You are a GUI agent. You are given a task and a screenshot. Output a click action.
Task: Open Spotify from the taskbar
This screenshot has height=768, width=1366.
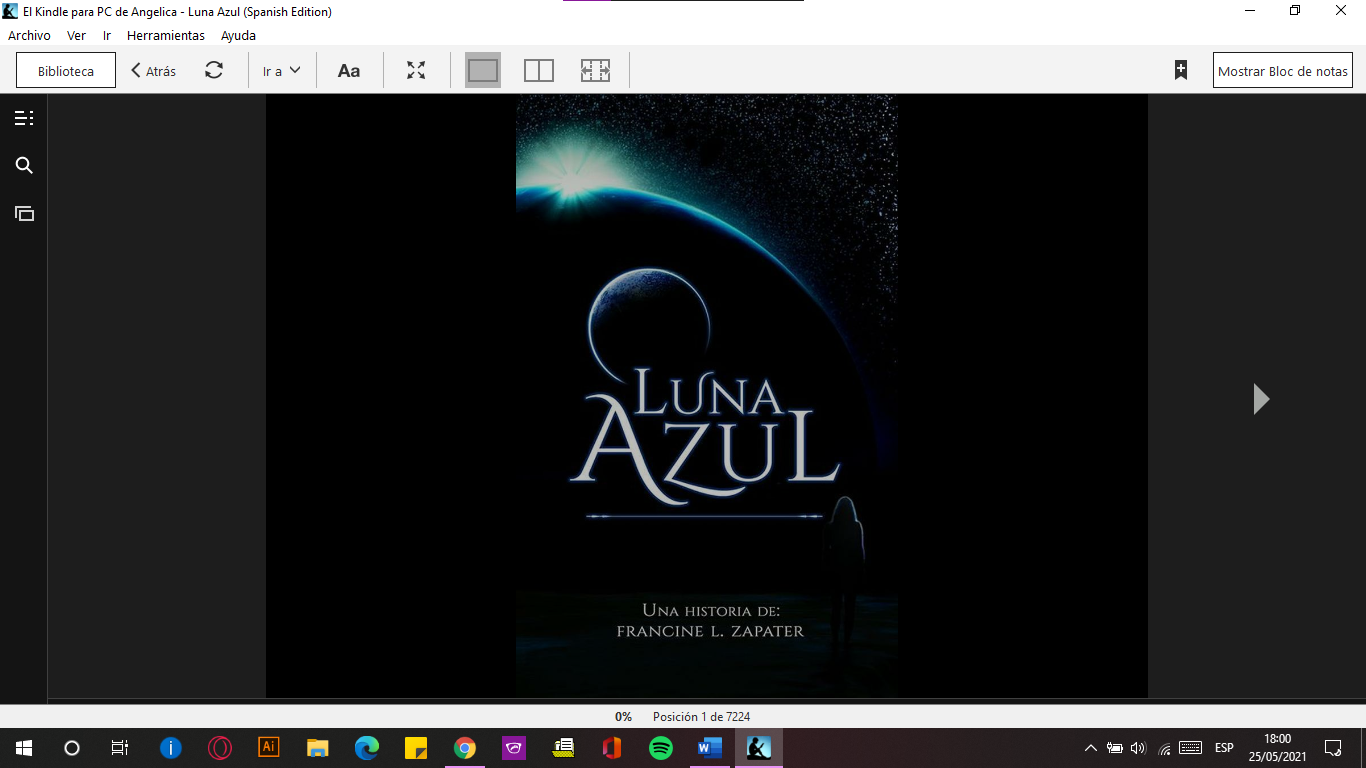pyautogui.click(x=661, y=747)
